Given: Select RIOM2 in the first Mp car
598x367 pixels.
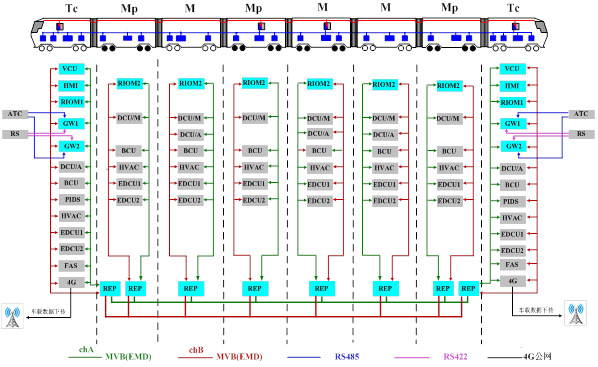Looking at the screenshot, I should pyautogui.click(x=129, y=84).
